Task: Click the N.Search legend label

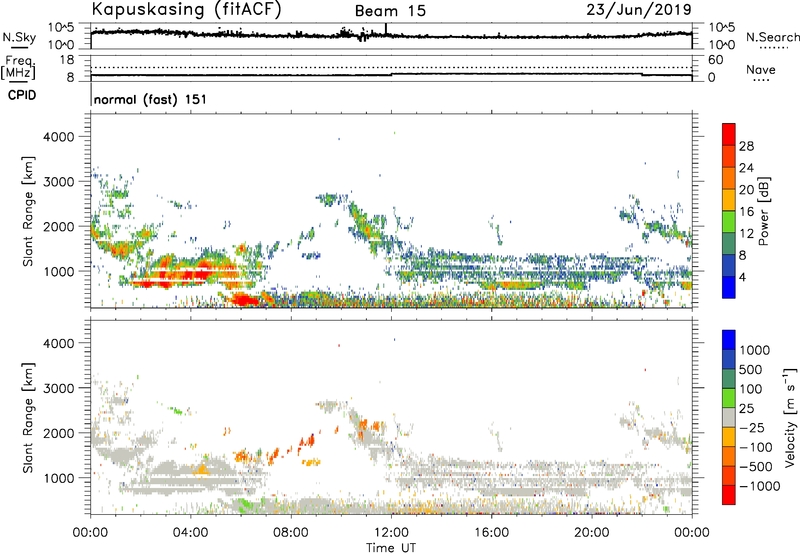Action: 772,37
